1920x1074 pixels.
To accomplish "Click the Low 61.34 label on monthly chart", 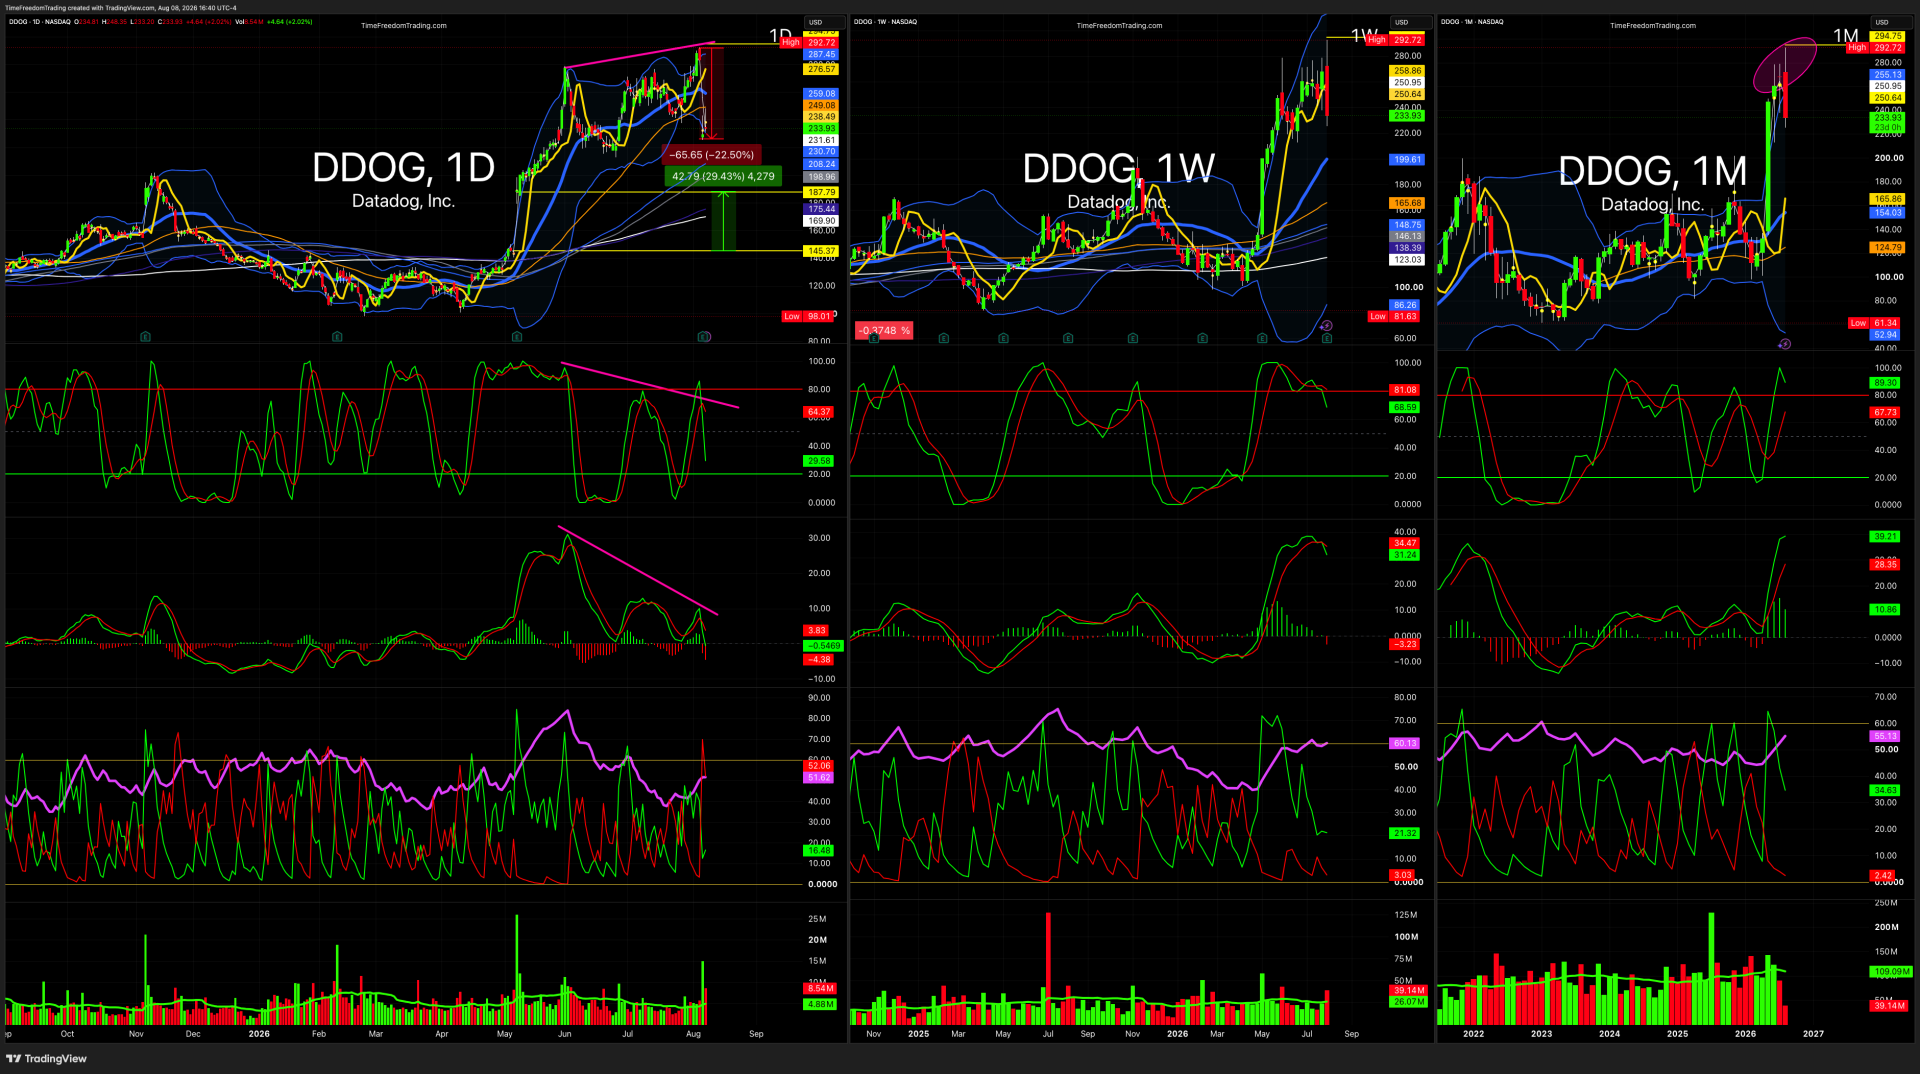I will (x=1875, y=323).
